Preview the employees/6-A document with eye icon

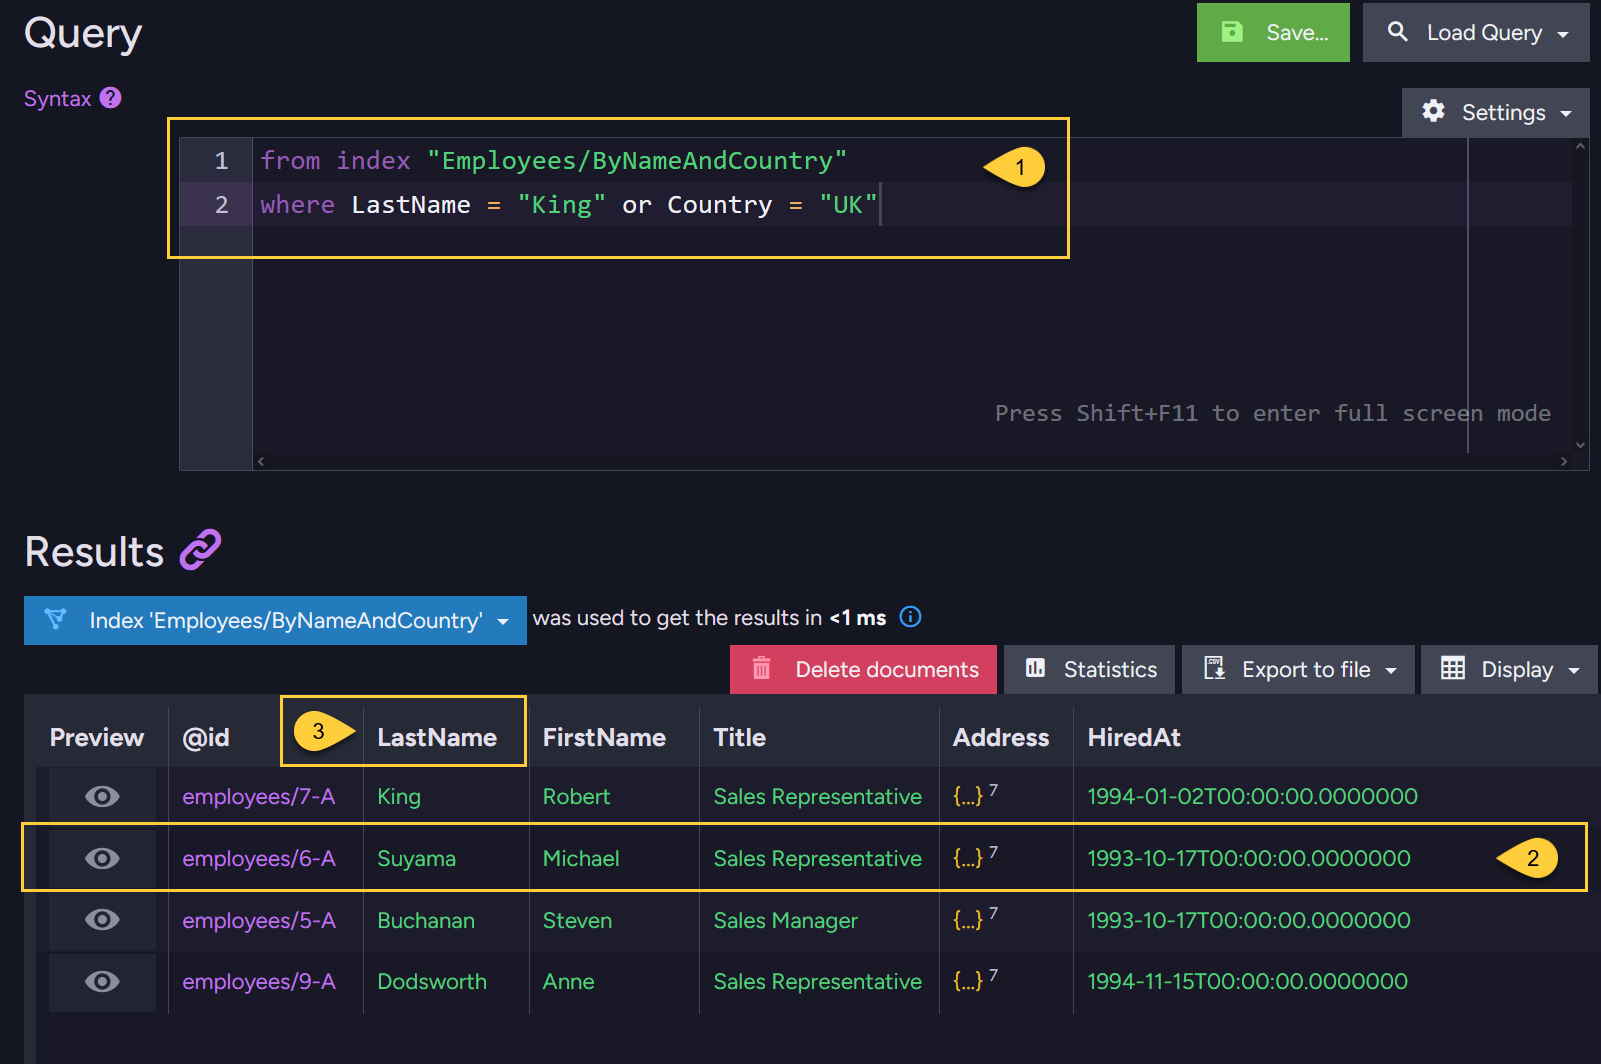click(x=102, y=858)
